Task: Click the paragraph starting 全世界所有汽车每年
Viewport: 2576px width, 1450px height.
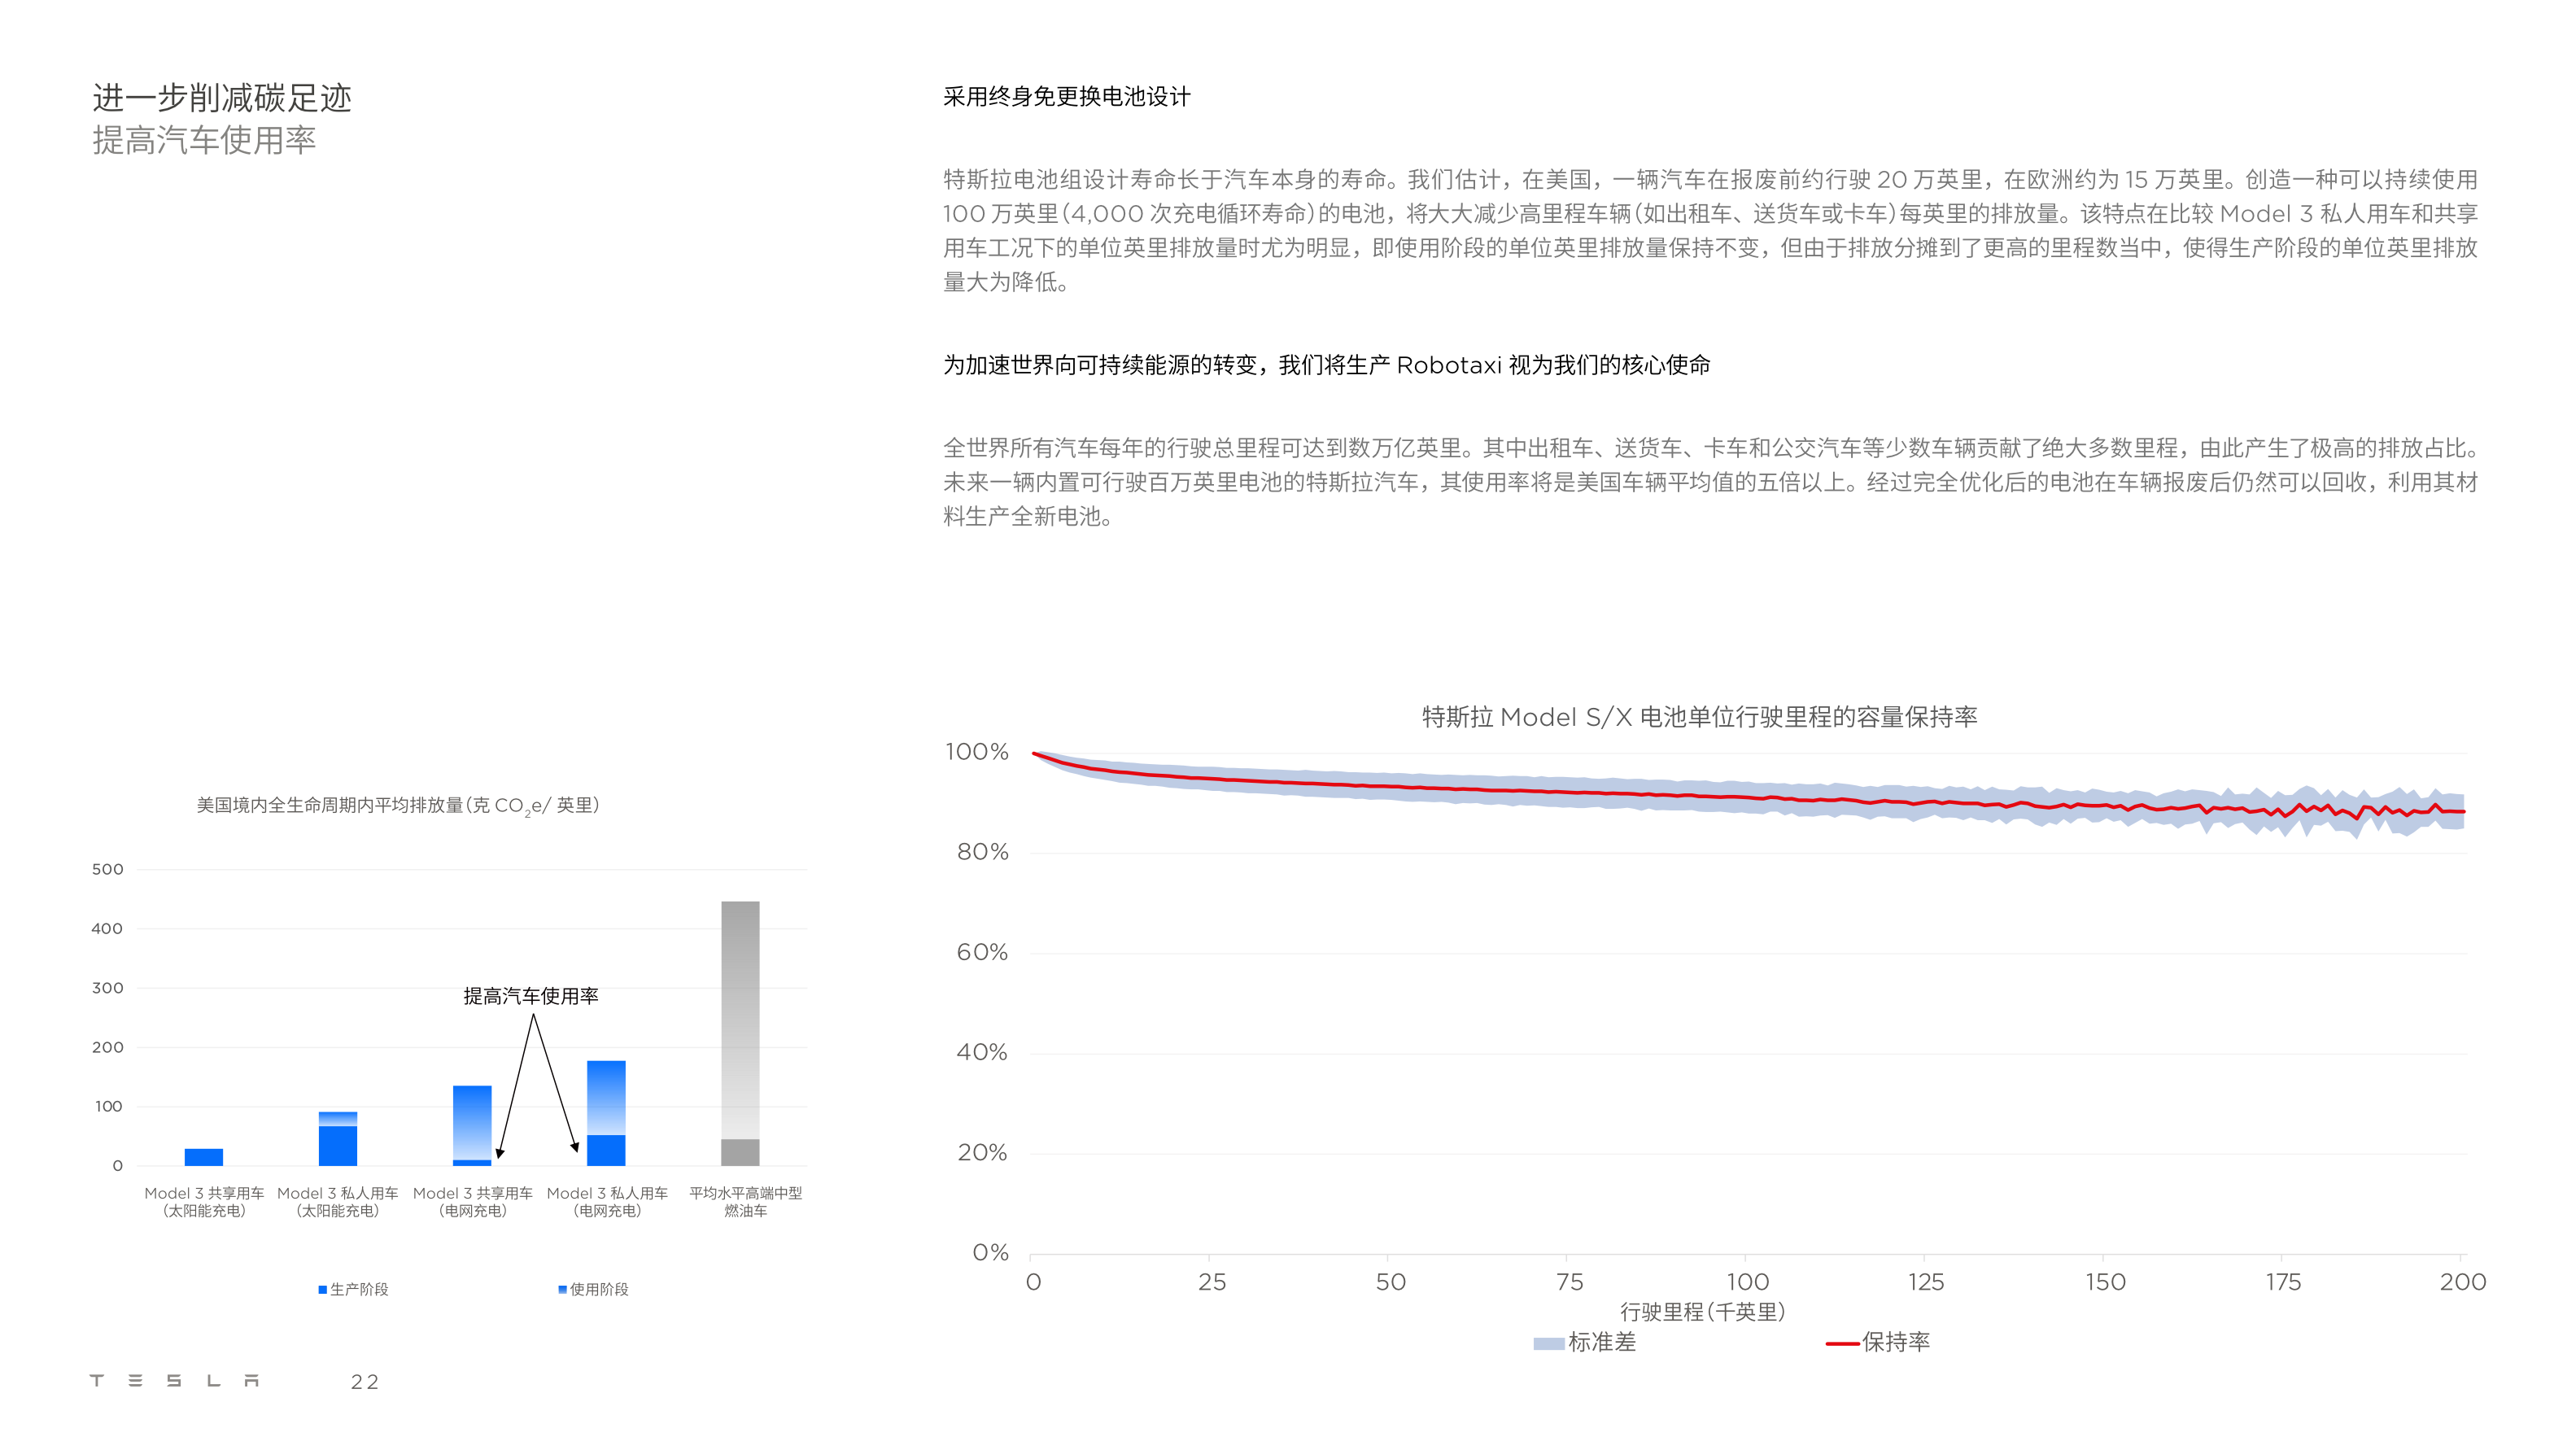Action: (1710, 482)
